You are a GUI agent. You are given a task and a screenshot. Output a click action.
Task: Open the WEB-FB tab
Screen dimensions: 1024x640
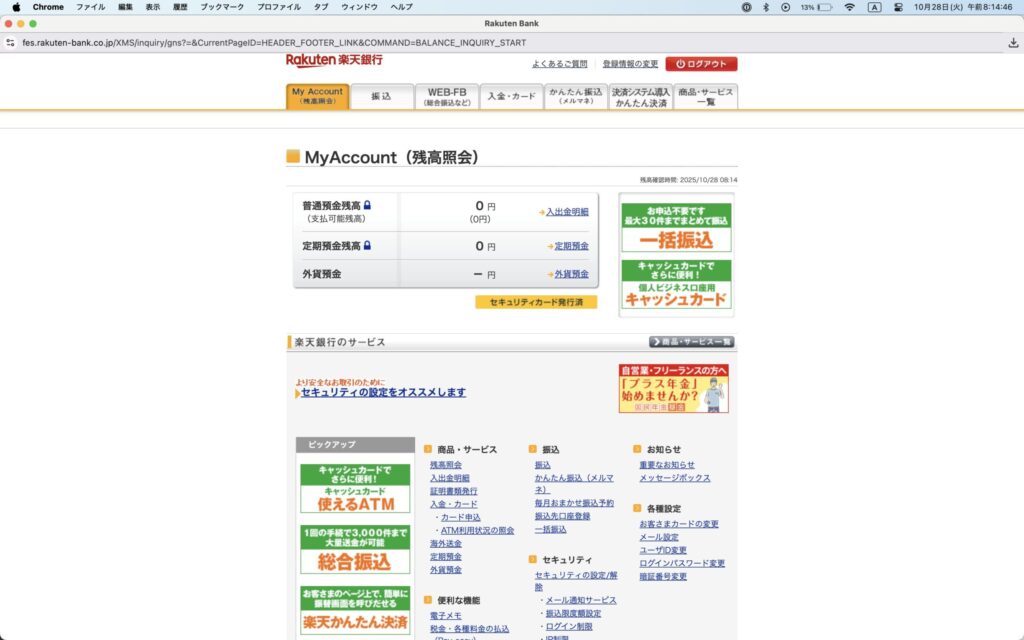point(446,97)
